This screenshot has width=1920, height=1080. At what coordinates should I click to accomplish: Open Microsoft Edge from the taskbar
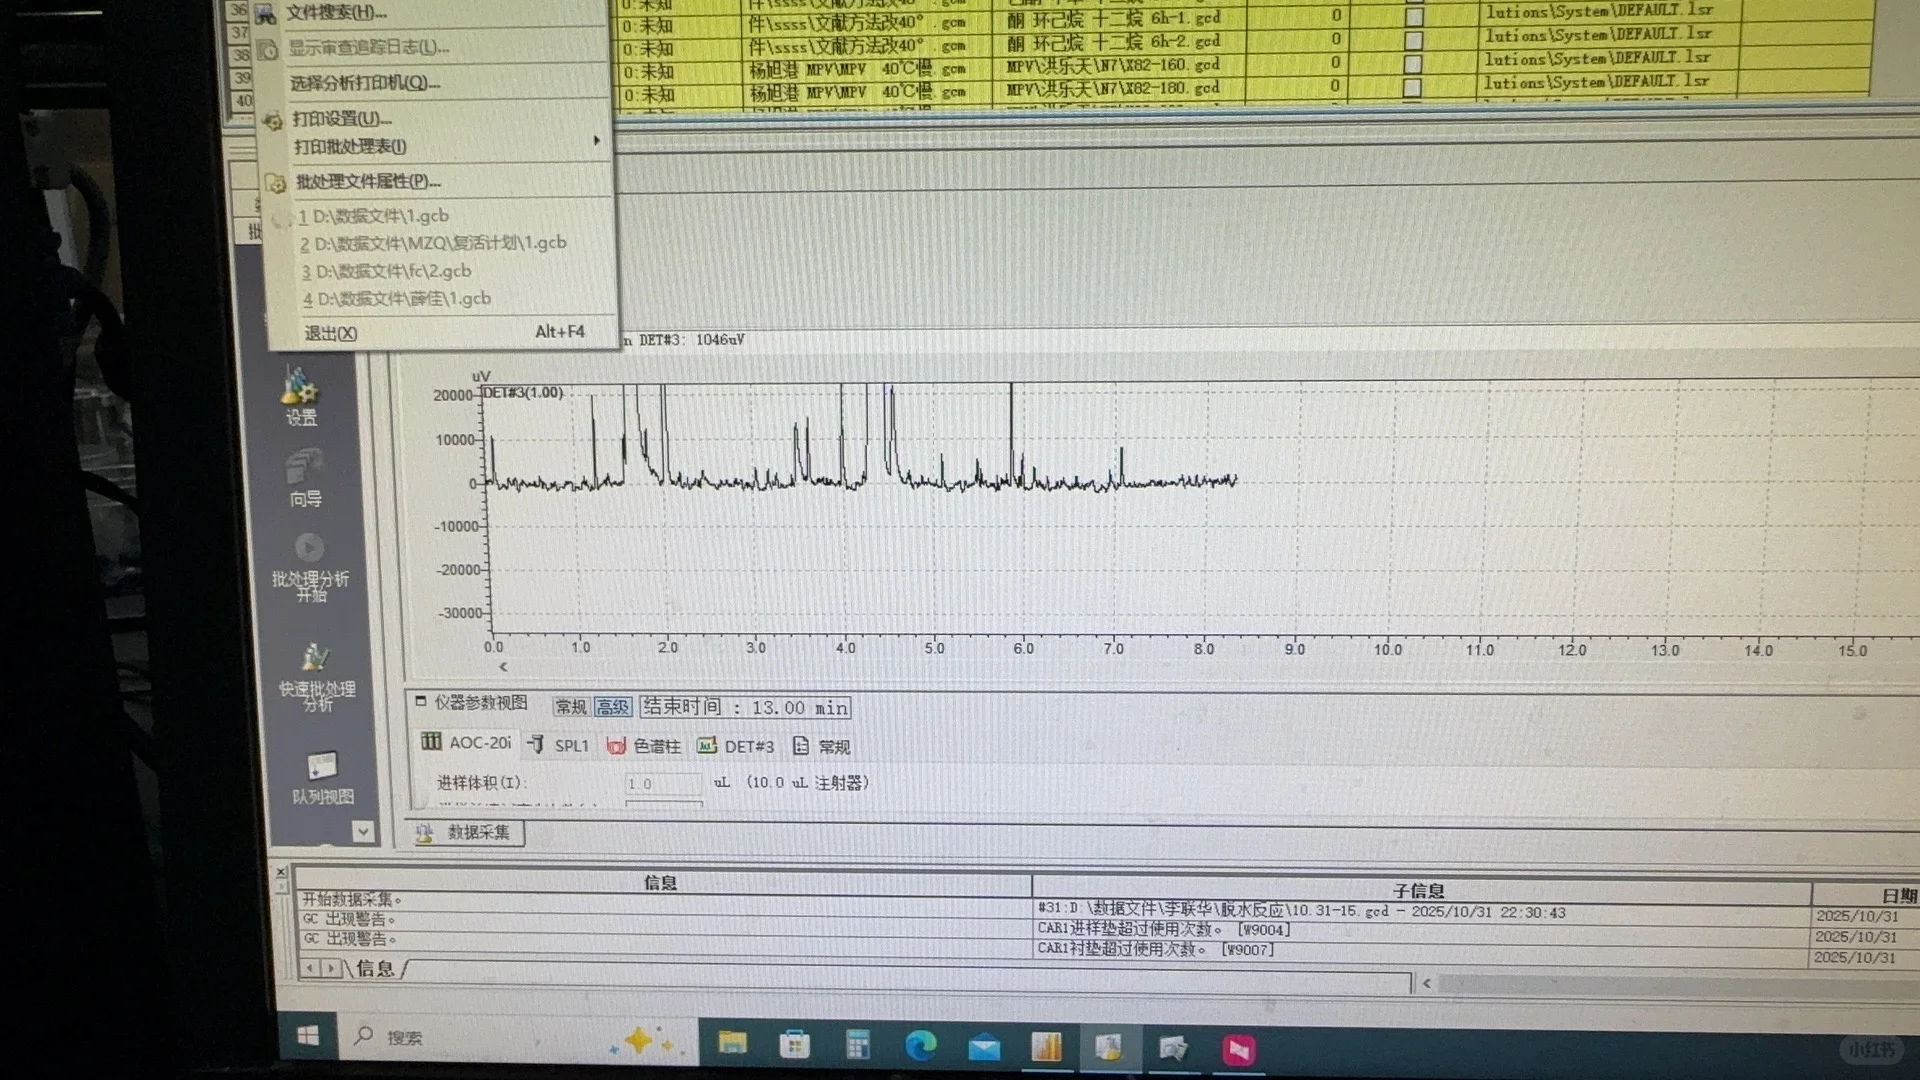[x=920, y=1046]
